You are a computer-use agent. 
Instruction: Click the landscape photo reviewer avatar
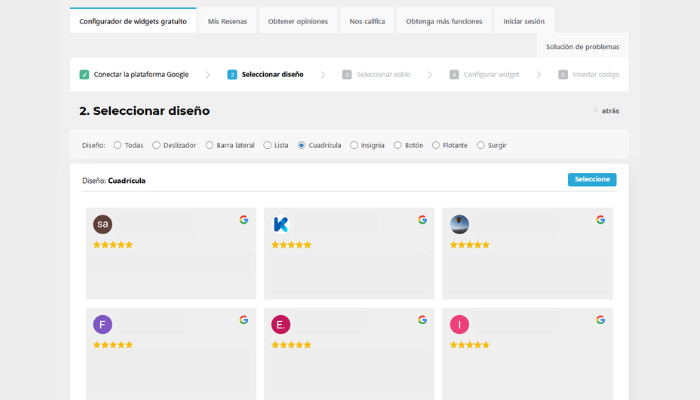(459, 224)
